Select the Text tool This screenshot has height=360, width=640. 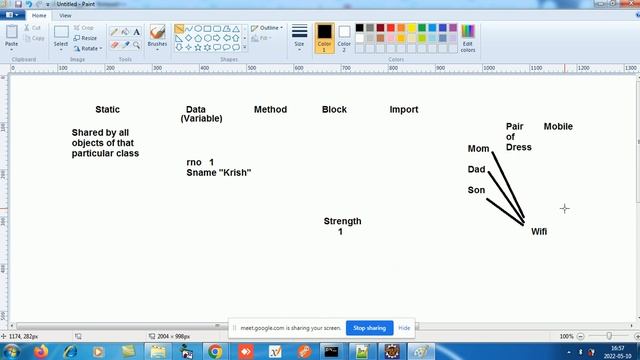(136, 32)
